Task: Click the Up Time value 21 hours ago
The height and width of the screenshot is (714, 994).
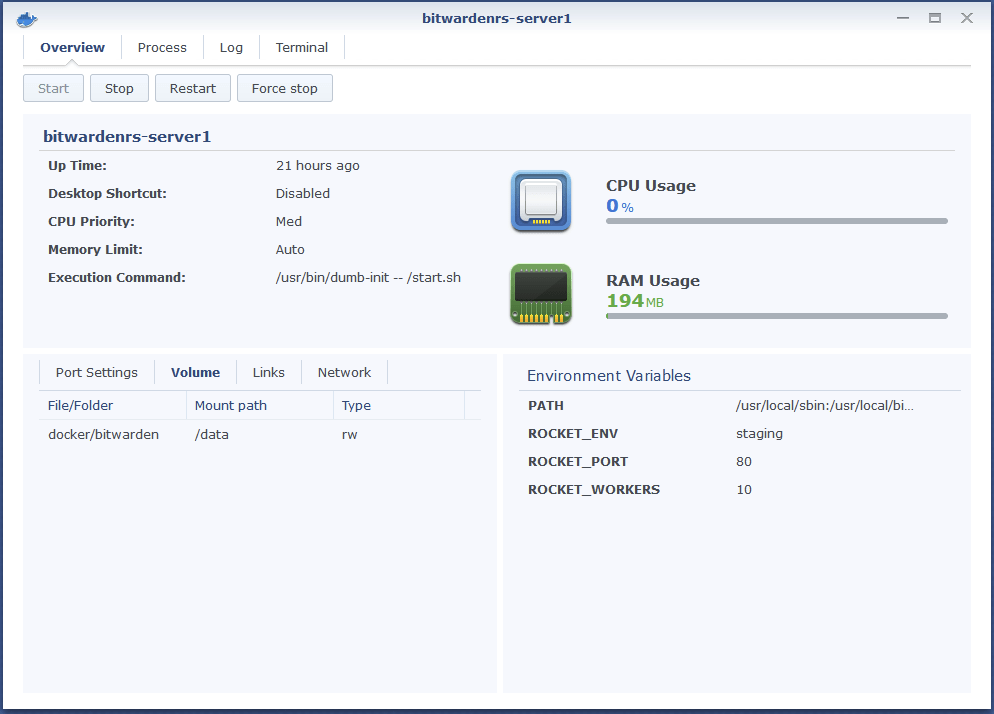Action: (x=318, y=166)
